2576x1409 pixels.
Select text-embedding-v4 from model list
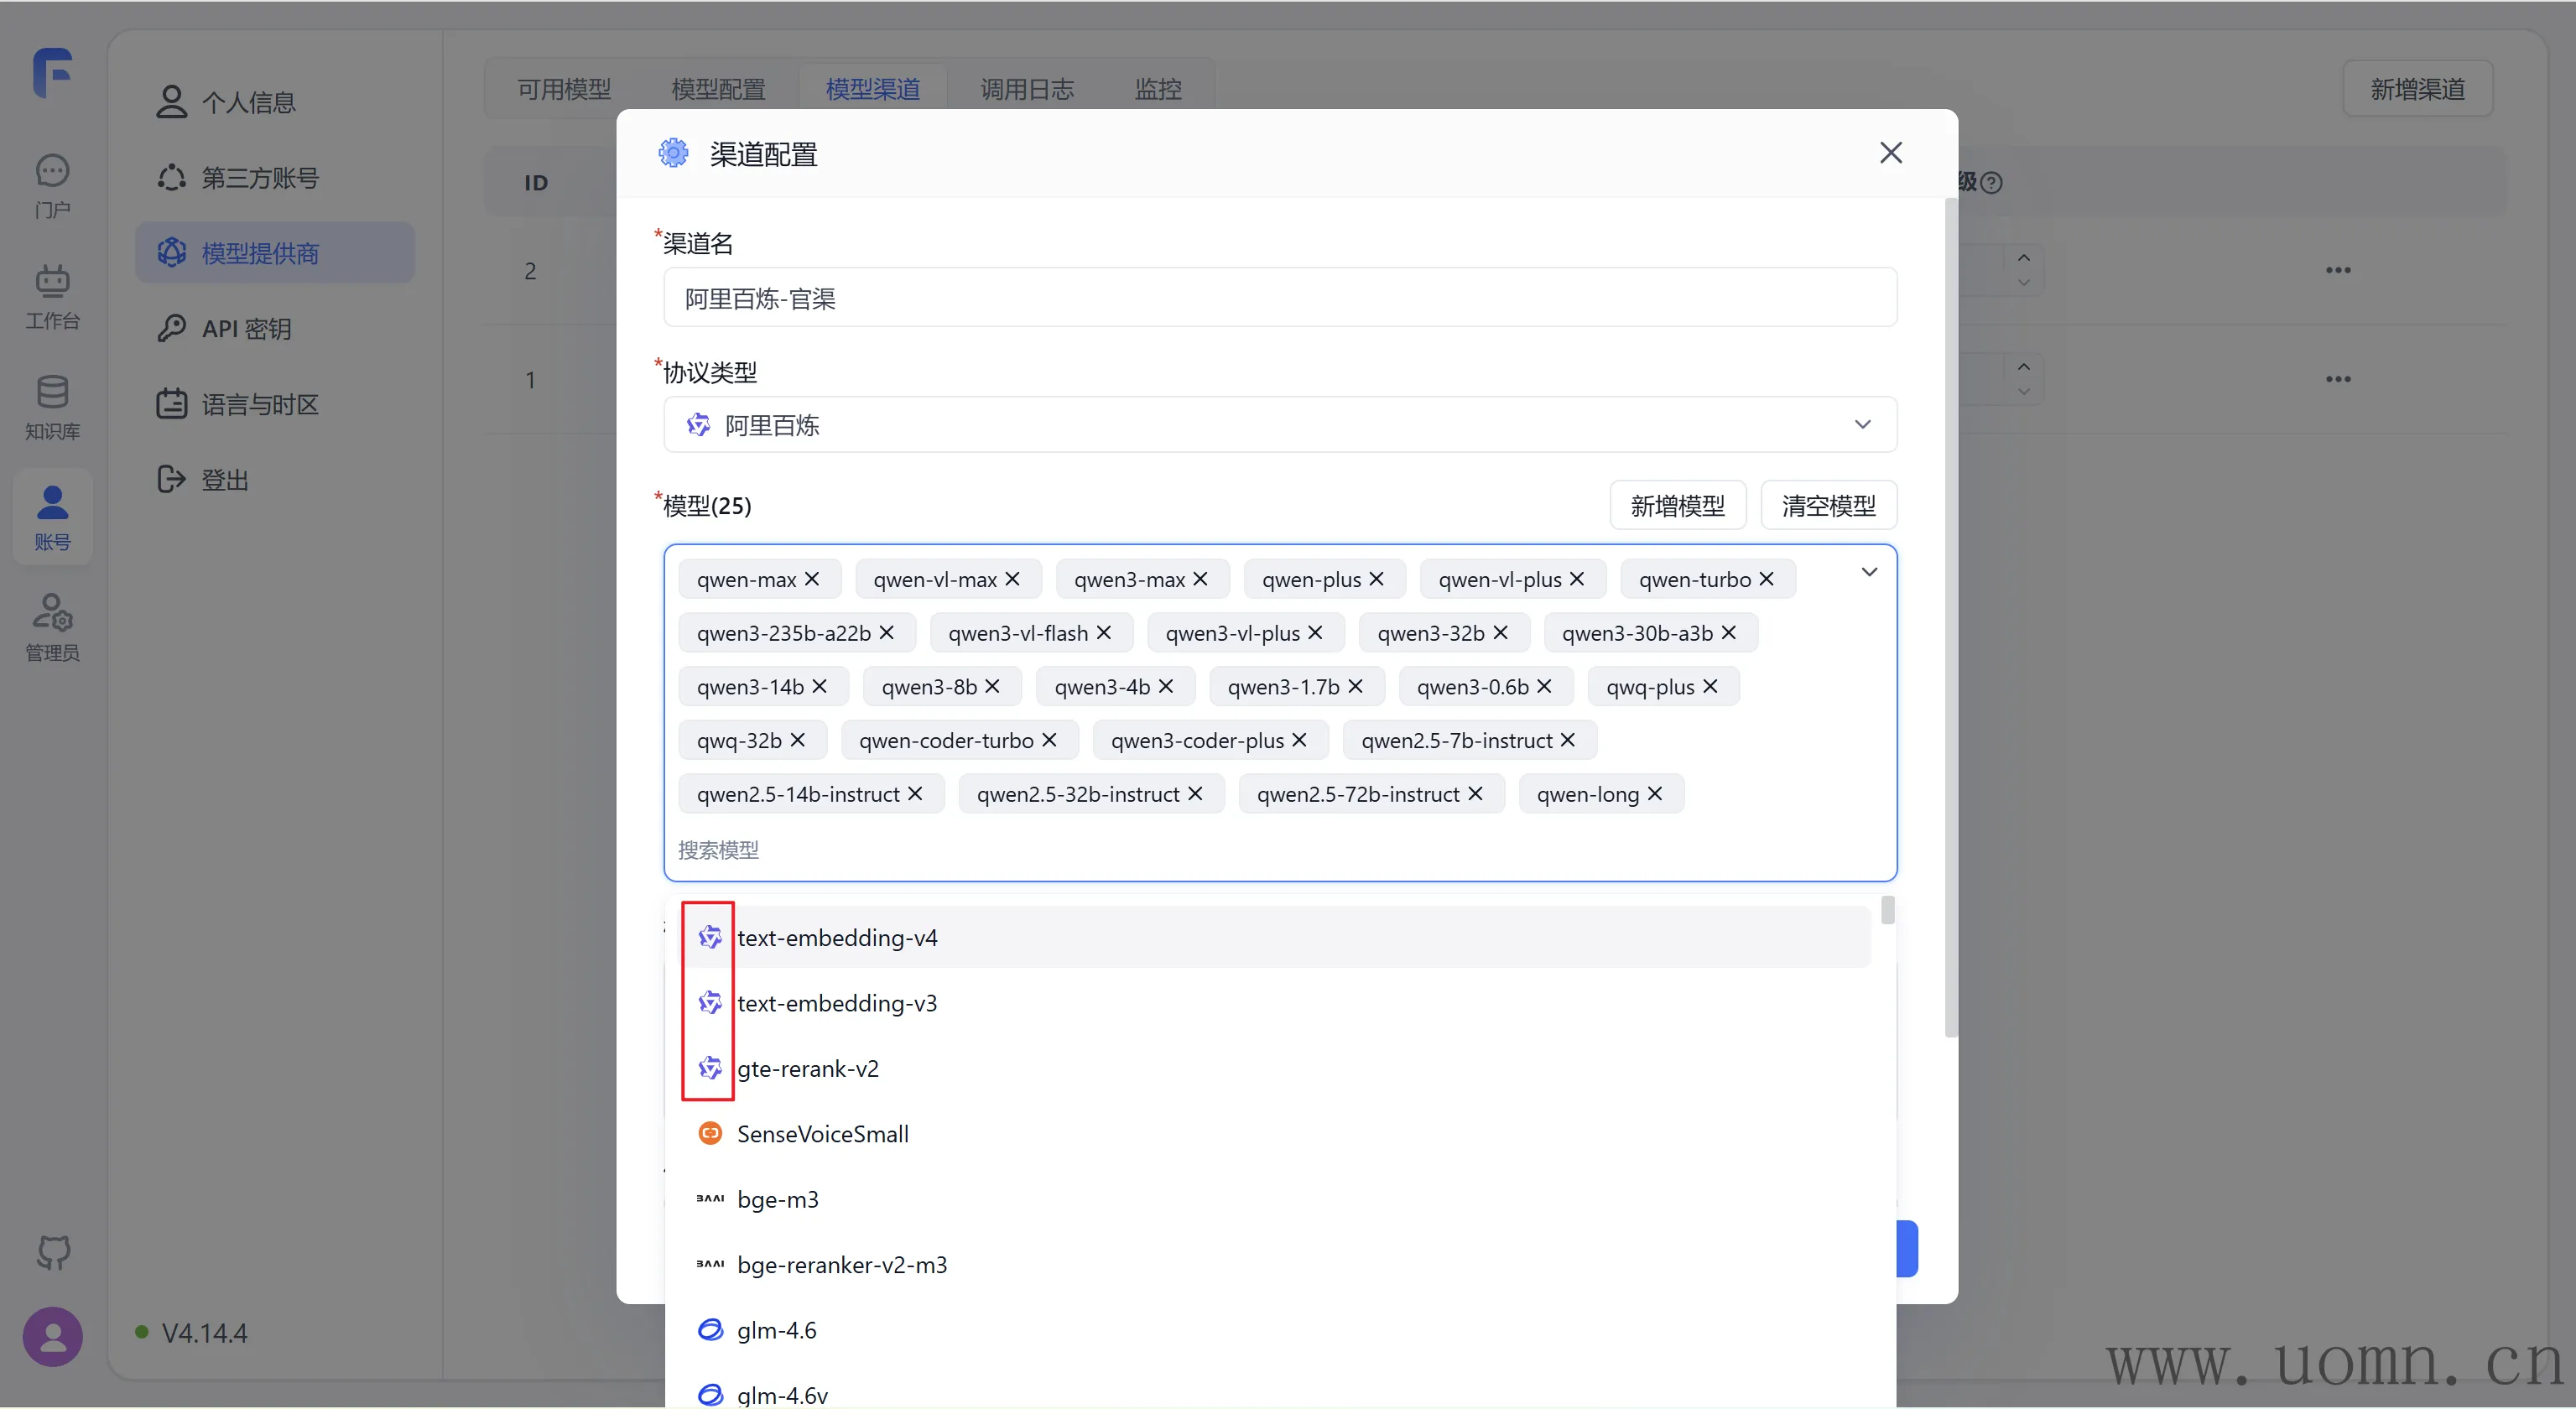point(837,937)
